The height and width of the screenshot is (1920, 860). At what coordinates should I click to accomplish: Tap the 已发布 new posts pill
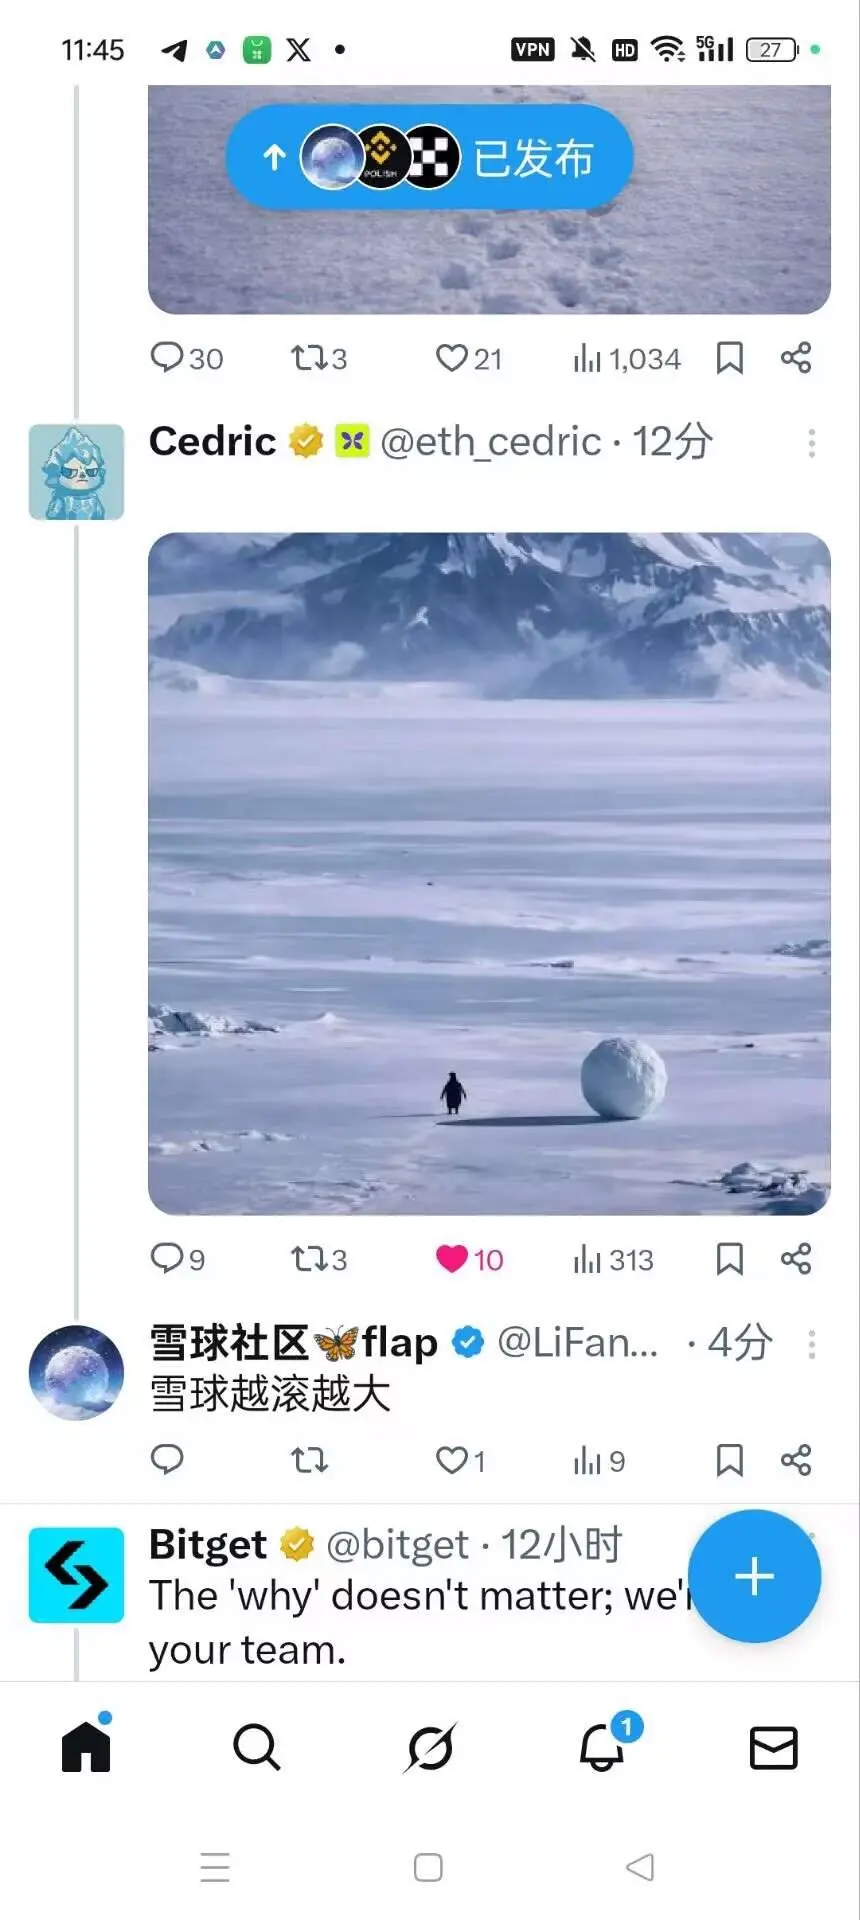pyautogui.click(x=430, y=157)
